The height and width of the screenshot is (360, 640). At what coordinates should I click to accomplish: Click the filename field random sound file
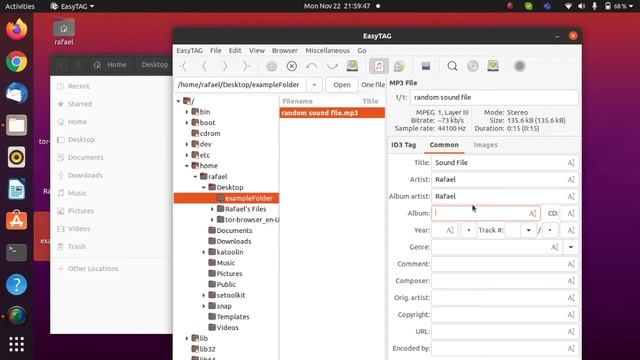pyautogui.click(x=494, y=98)
